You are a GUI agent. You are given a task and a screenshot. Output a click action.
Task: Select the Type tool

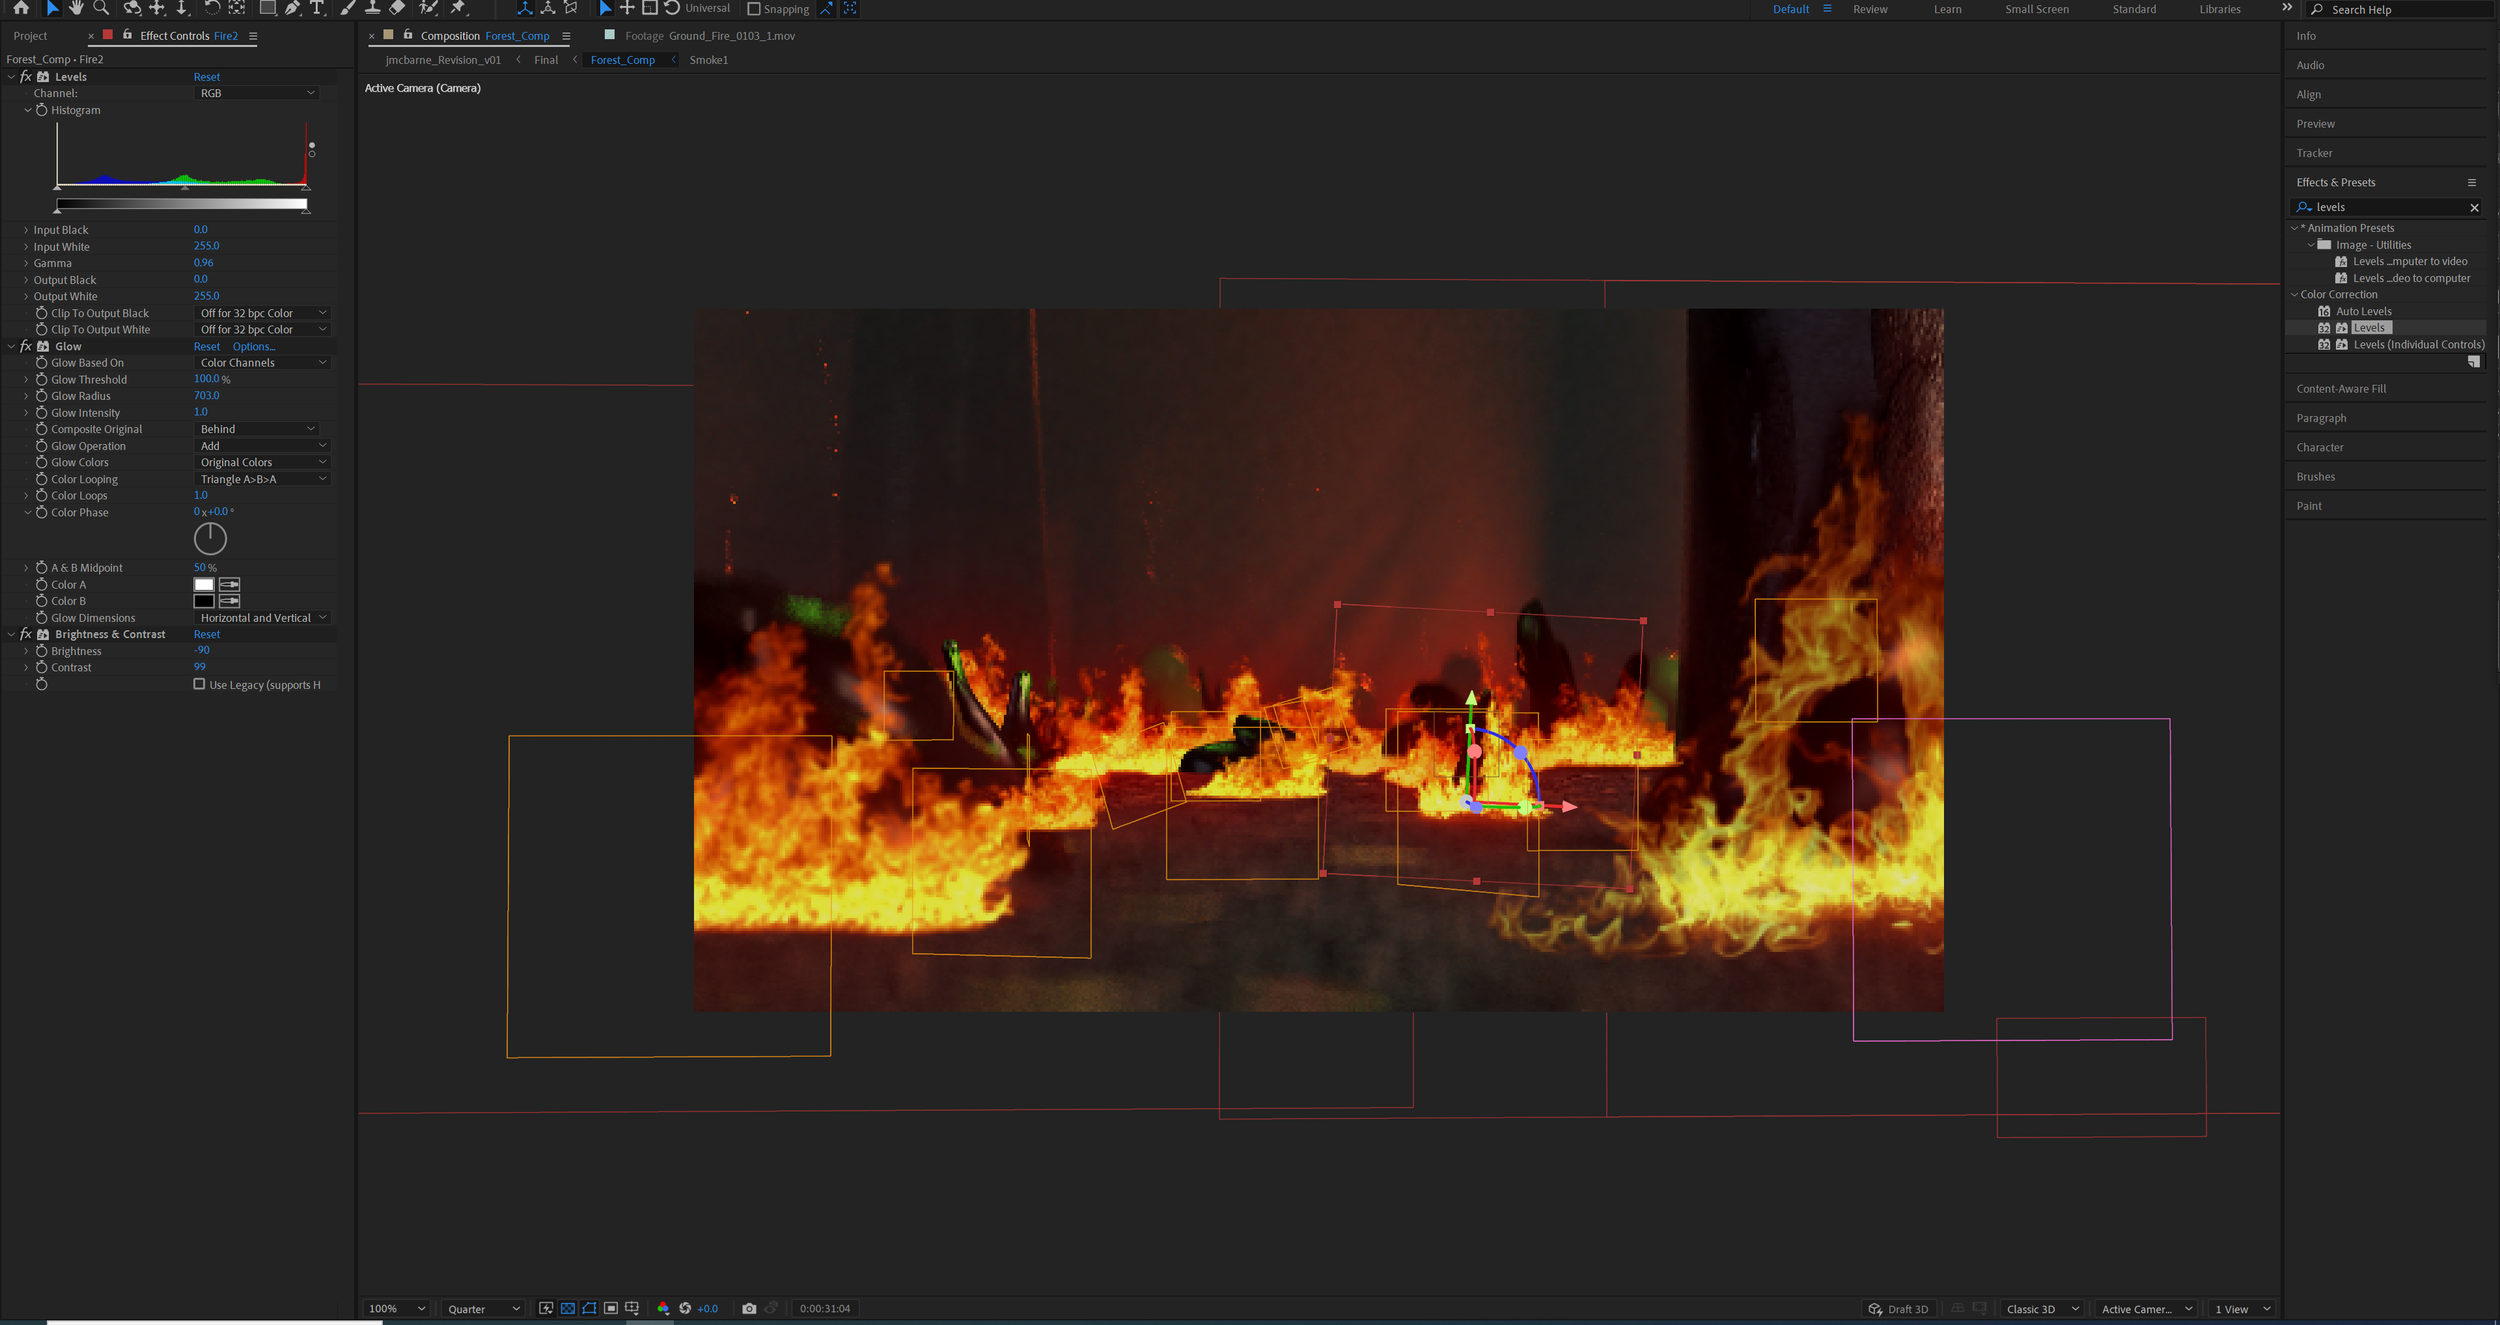317,8
